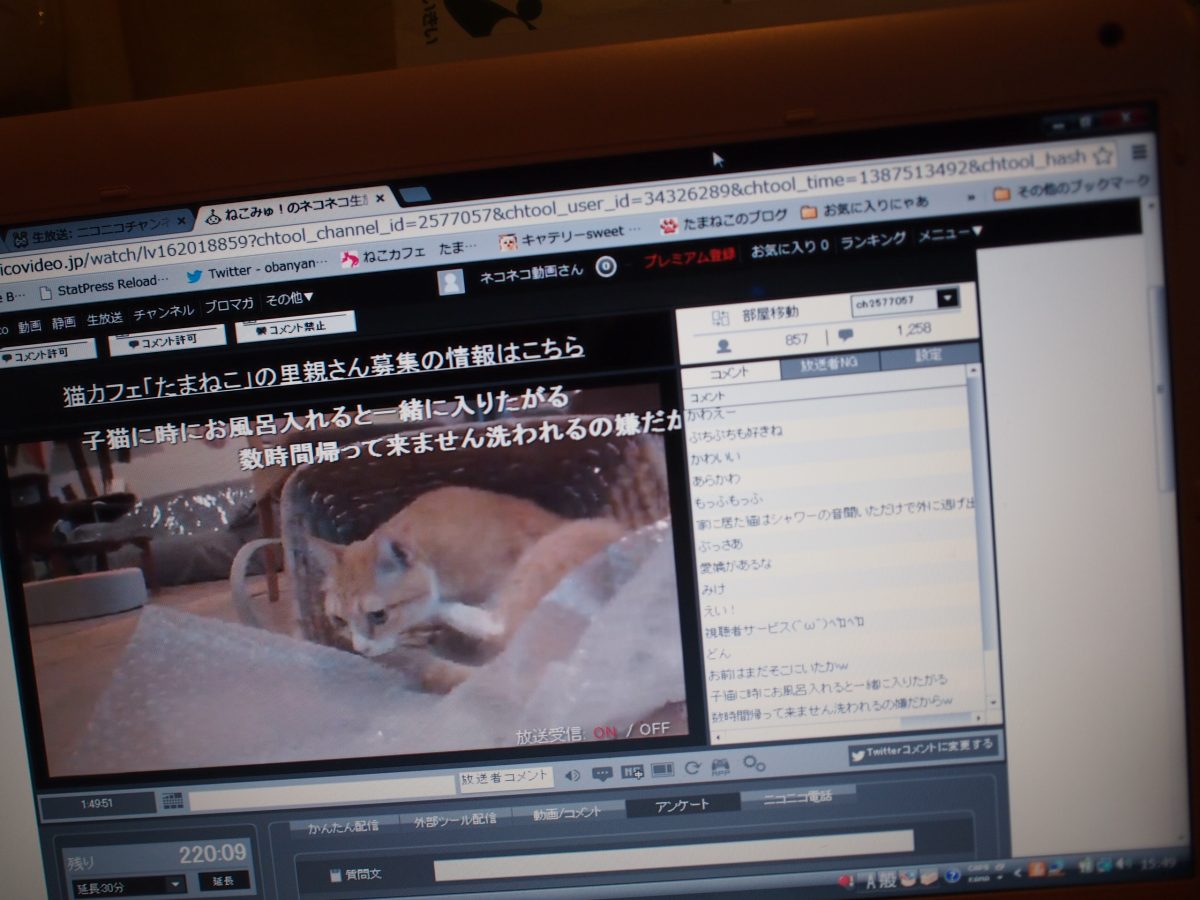Turn broadcast reception ON

(605, 732)
